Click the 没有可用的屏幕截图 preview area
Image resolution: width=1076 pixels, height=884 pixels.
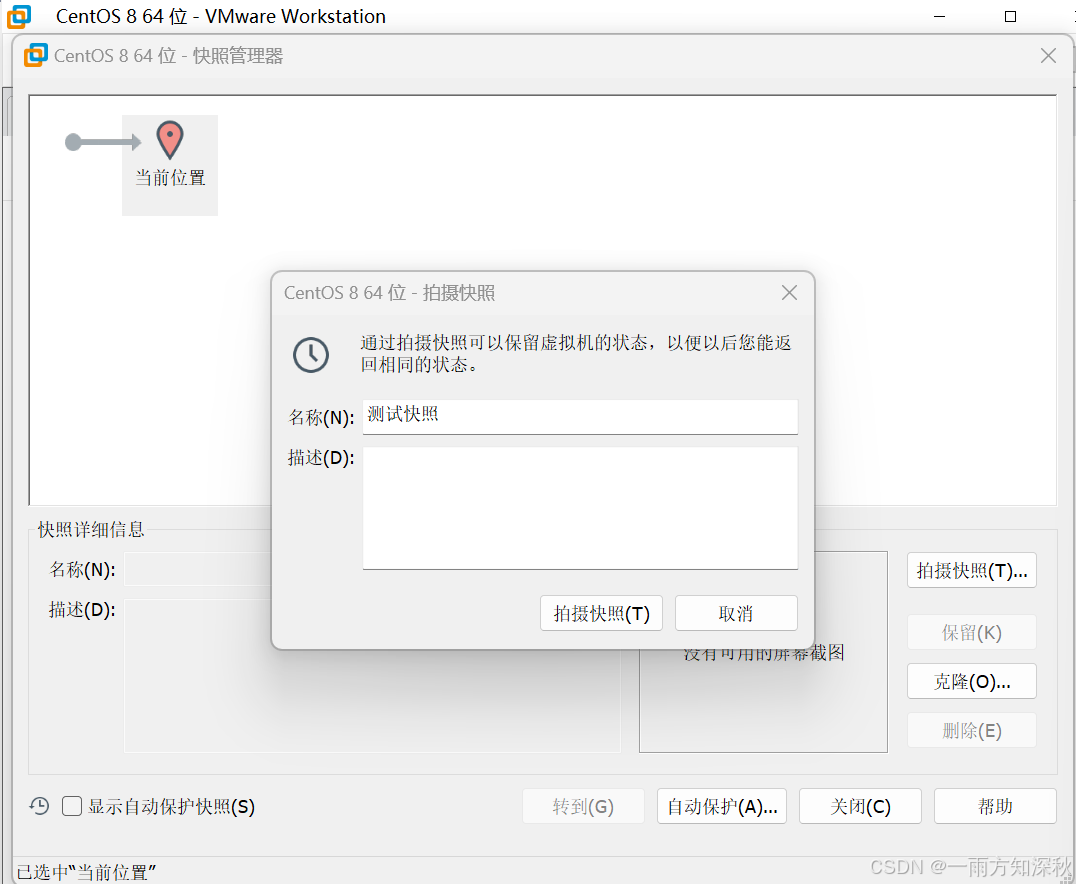(x=763, y=652)
